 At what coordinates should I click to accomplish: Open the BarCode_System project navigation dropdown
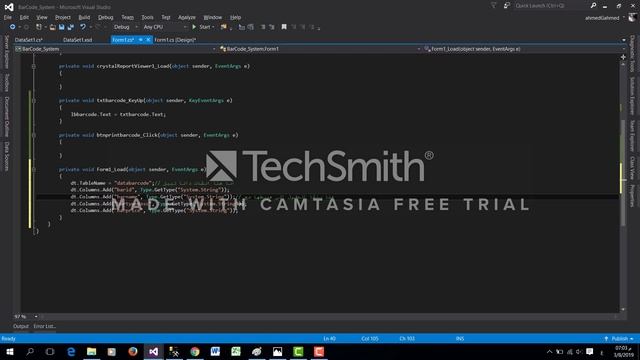[116, 49]
